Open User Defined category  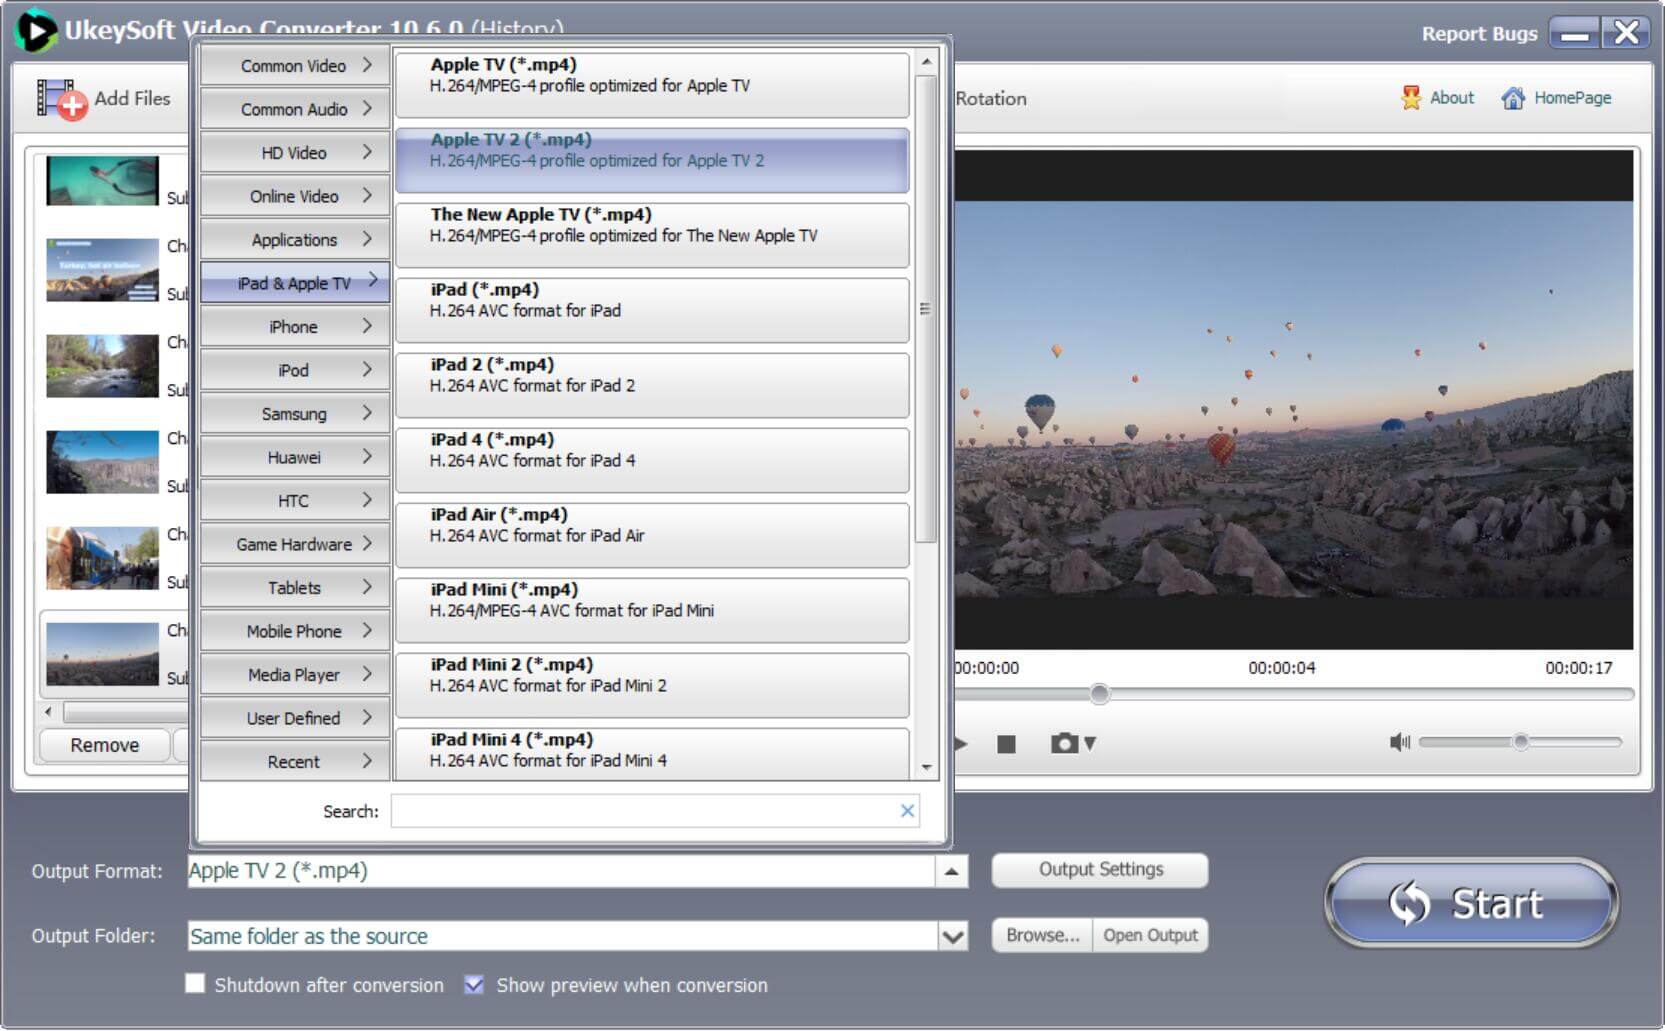tap(295, 718)
